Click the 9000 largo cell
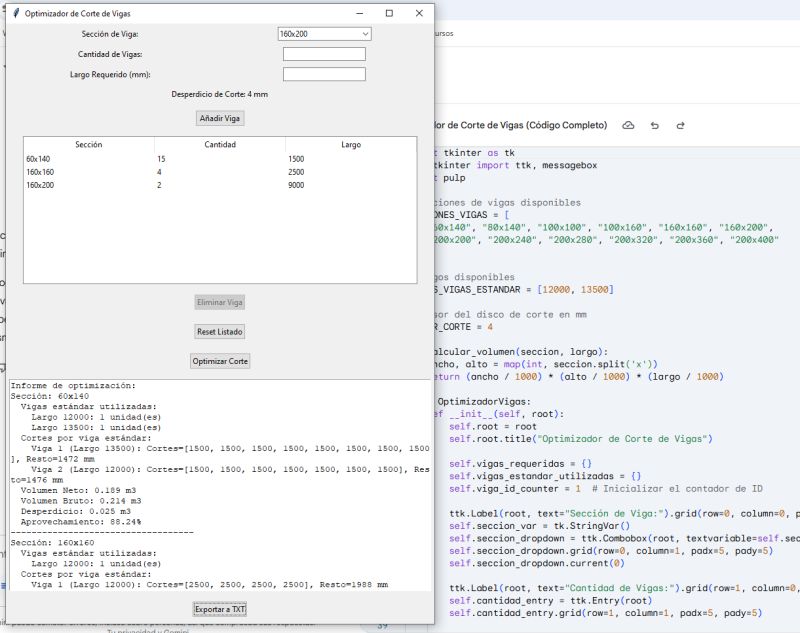800x633 pixels. [296, 185]
